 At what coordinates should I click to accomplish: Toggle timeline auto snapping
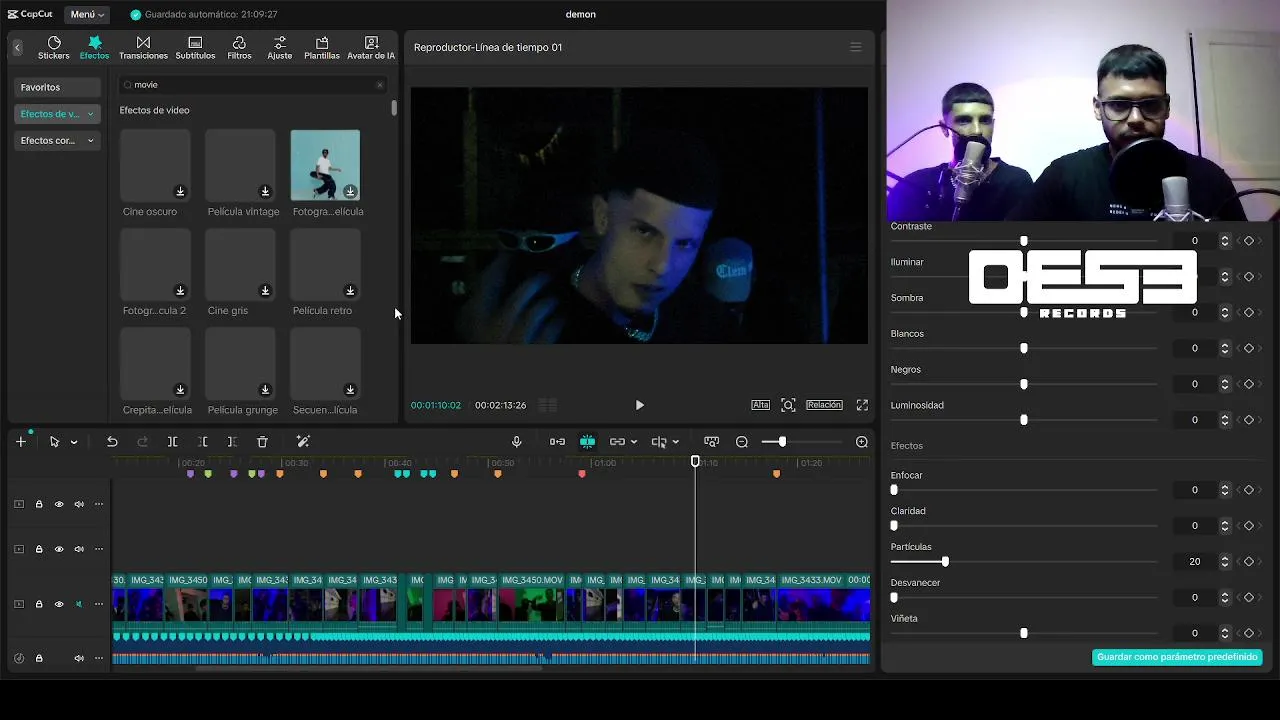587,442
